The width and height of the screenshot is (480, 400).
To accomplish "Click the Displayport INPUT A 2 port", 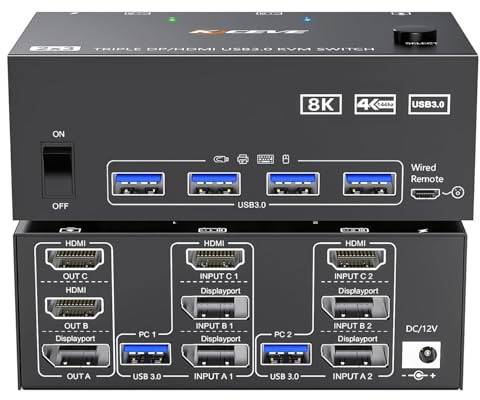I will point(355,356).
